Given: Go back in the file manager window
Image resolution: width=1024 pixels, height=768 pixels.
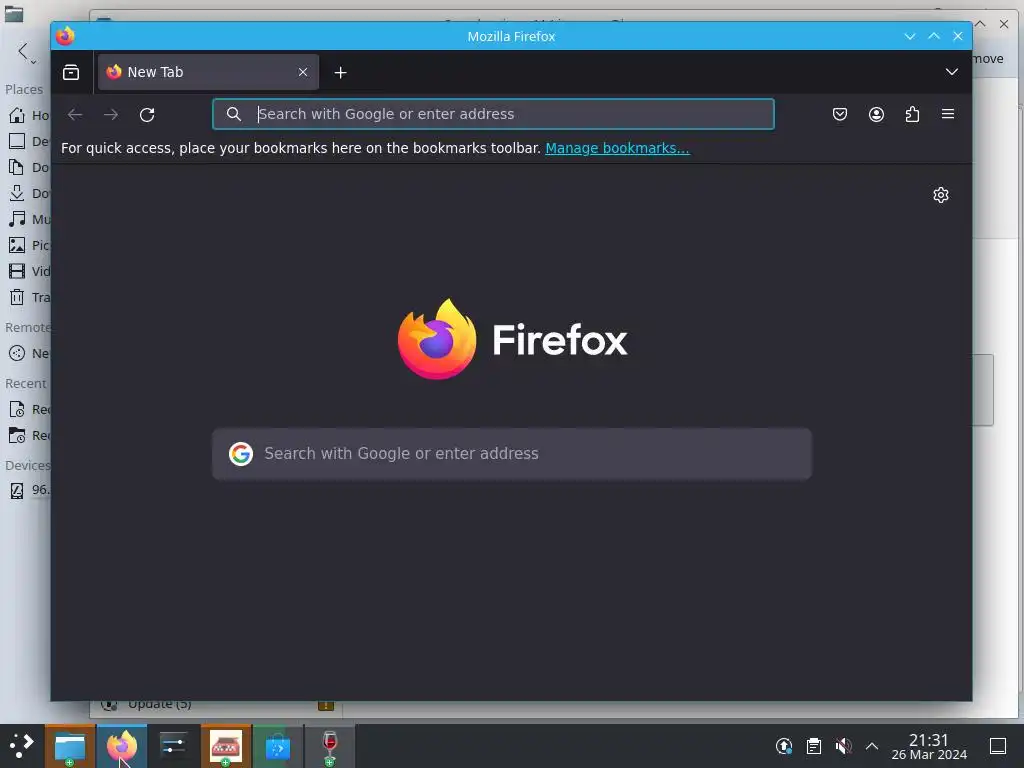Looking at the screenshot, I should point(24,52).
